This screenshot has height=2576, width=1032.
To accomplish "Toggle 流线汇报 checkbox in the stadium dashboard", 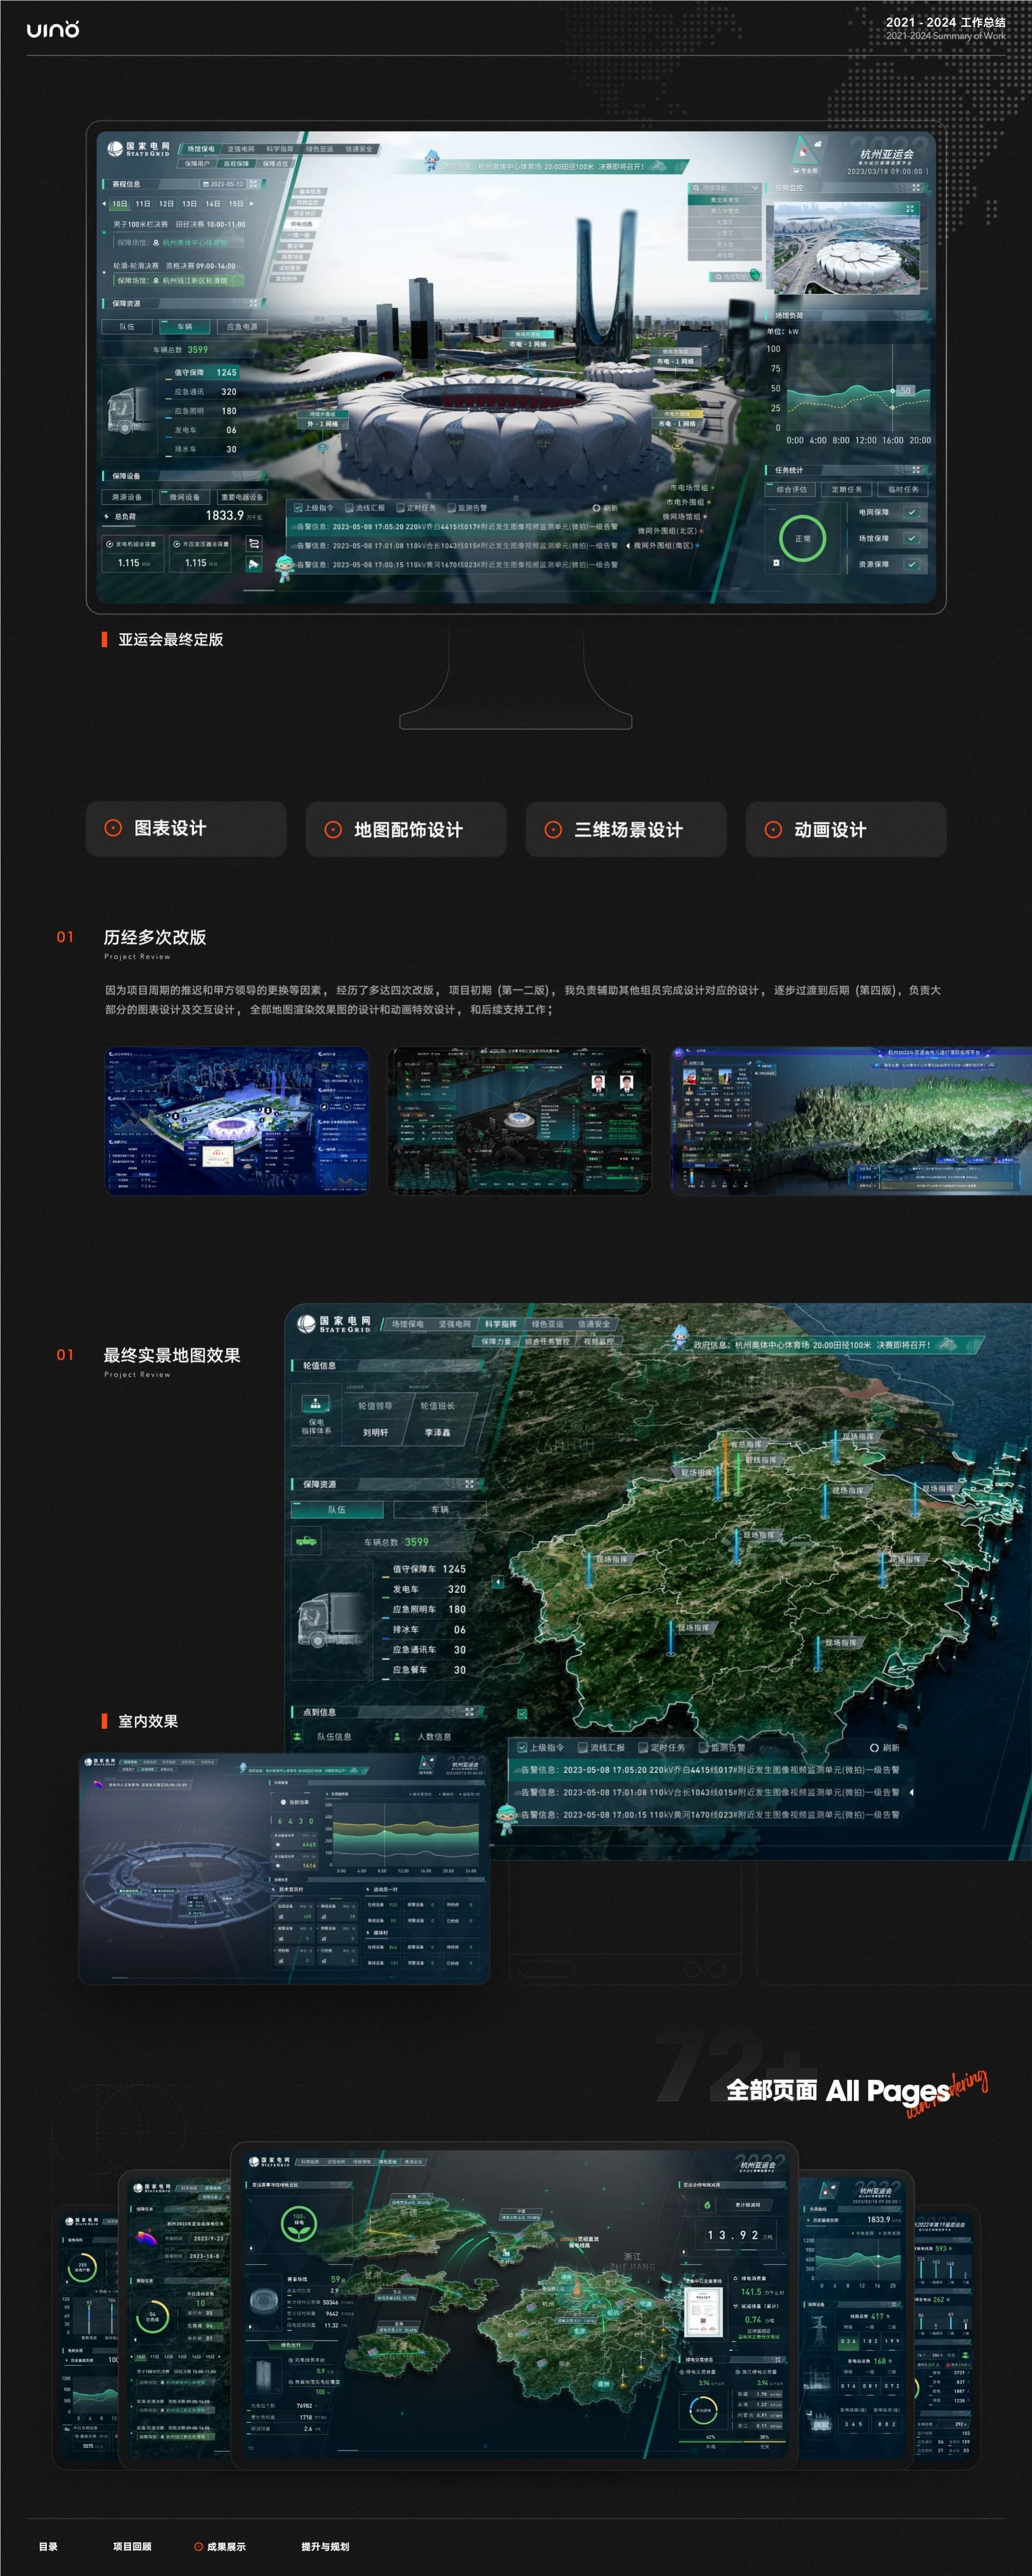I will (349, 508).
